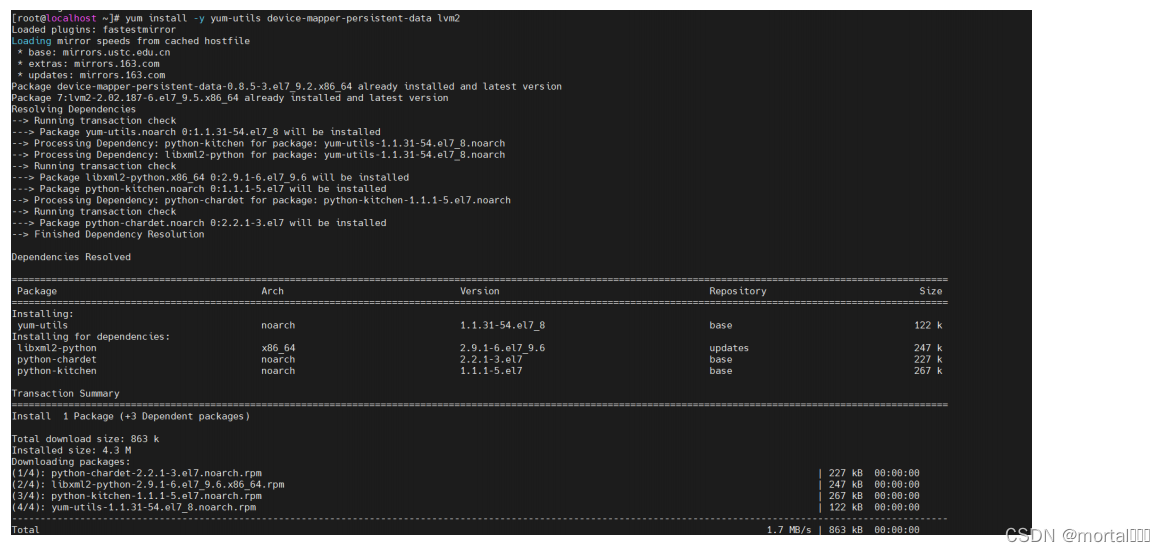Click version 2.2.1-3.el7 in the table
The height and width of the screenshot is (552, 1165).
coord(491,359)
